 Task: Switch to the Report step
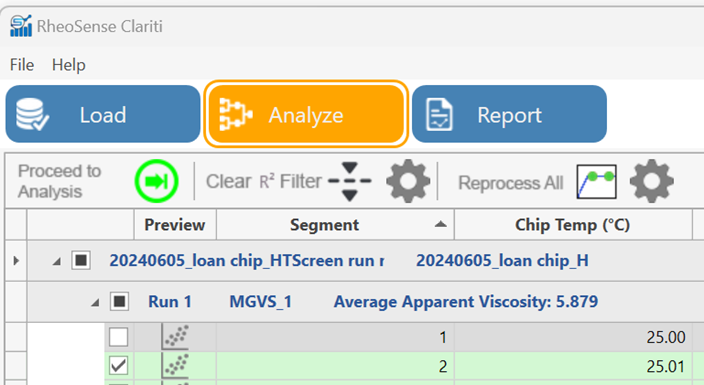click(509, 114)
